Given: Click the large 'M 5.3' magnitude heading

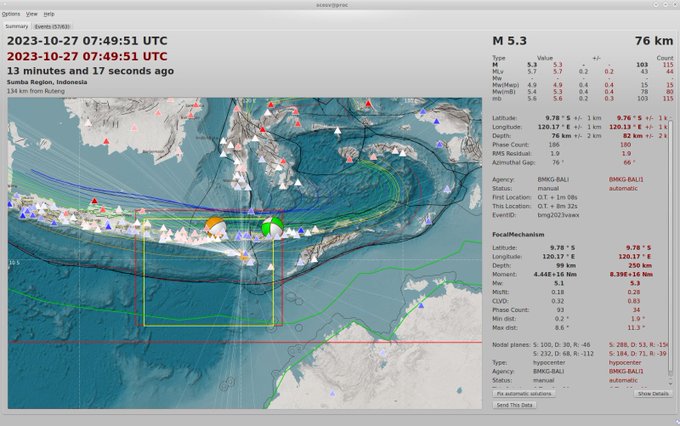Looking at the screenshot, I should click(x=510, y=41).
